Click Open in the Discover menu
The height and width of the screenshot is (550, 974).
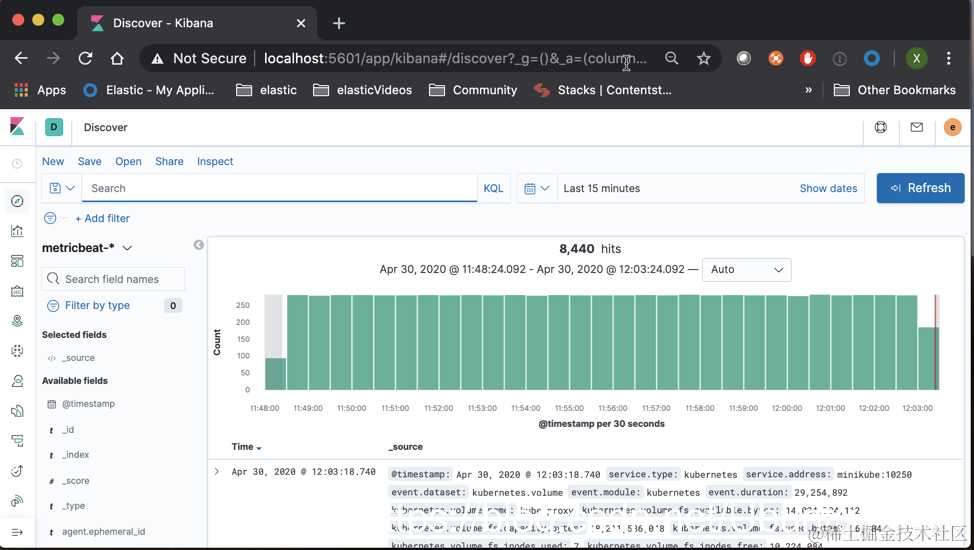128,162
